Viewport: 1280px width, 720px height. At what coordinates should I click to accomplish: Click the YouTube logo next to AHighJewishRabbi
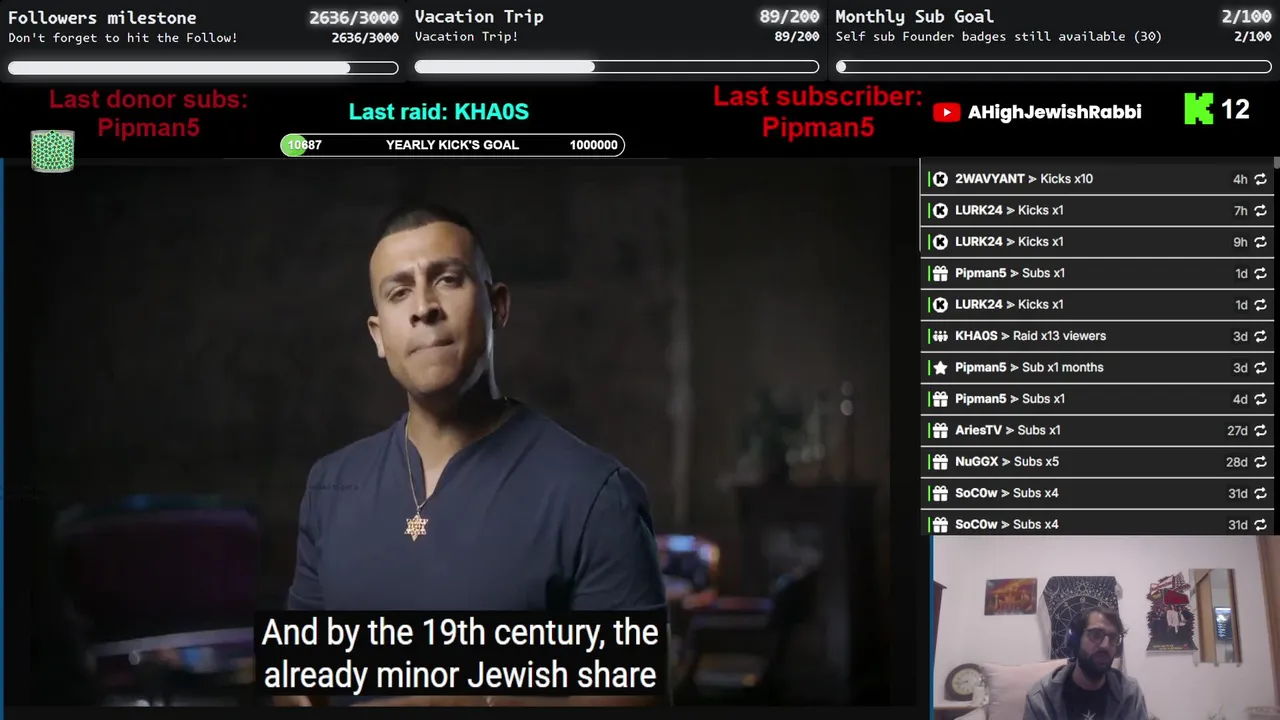946,112
